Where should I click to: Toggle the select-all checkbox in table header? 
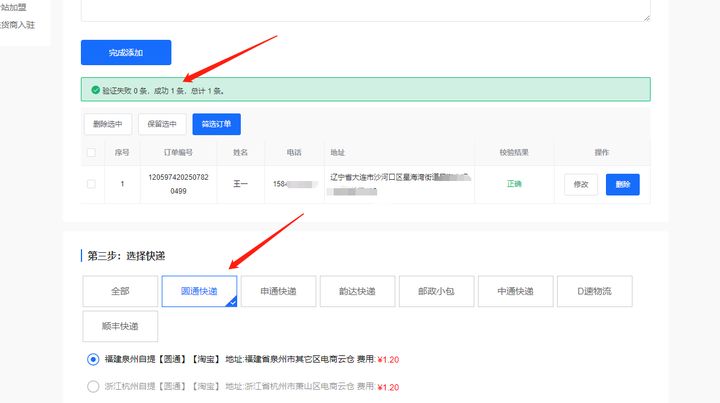(x=91, y=152)
